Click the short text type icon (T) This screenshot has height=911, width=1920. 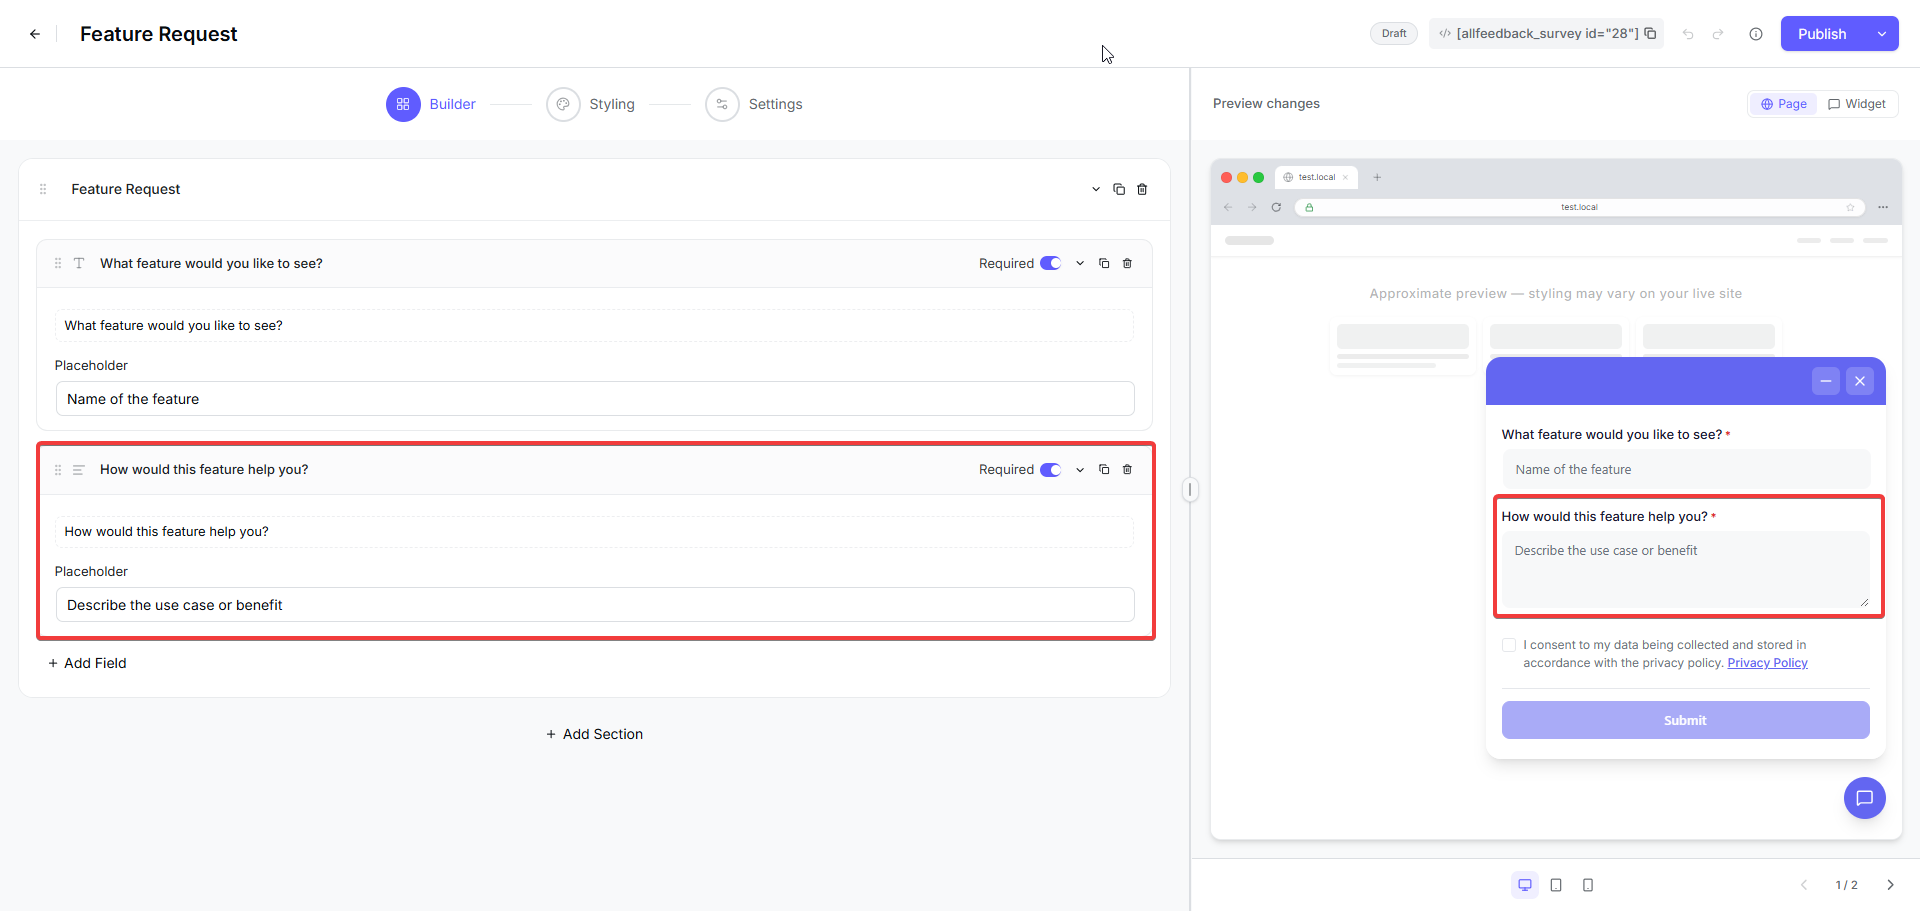coord(79,263)
